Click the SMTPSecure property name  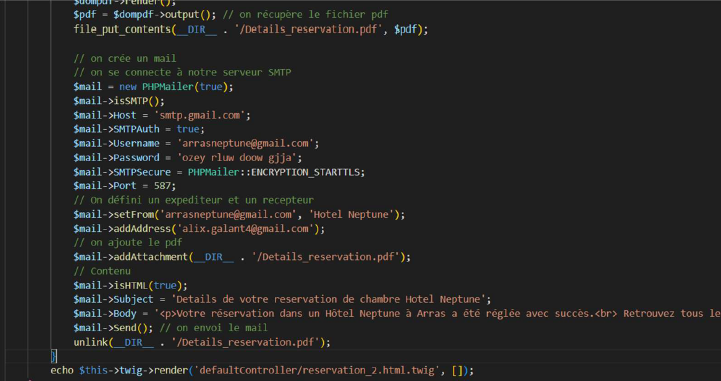142,172
